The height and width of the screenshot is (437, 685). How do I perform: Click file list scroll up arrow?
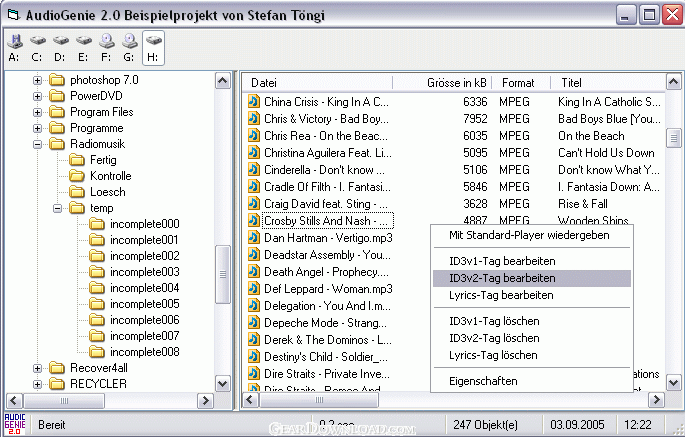(673, 81)
